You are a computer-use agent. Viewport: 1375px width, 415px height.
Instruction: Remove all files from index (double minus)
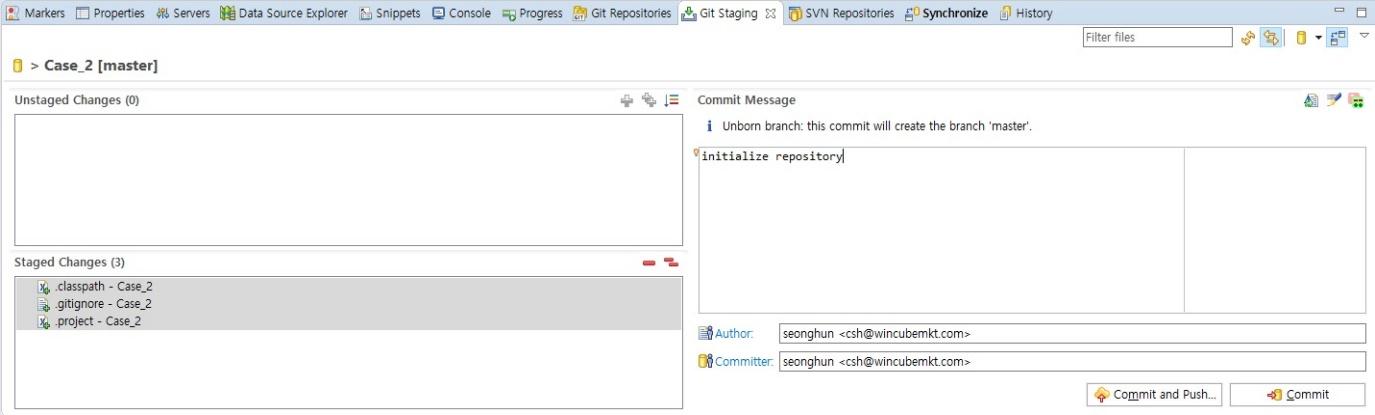tap(671, 262)
